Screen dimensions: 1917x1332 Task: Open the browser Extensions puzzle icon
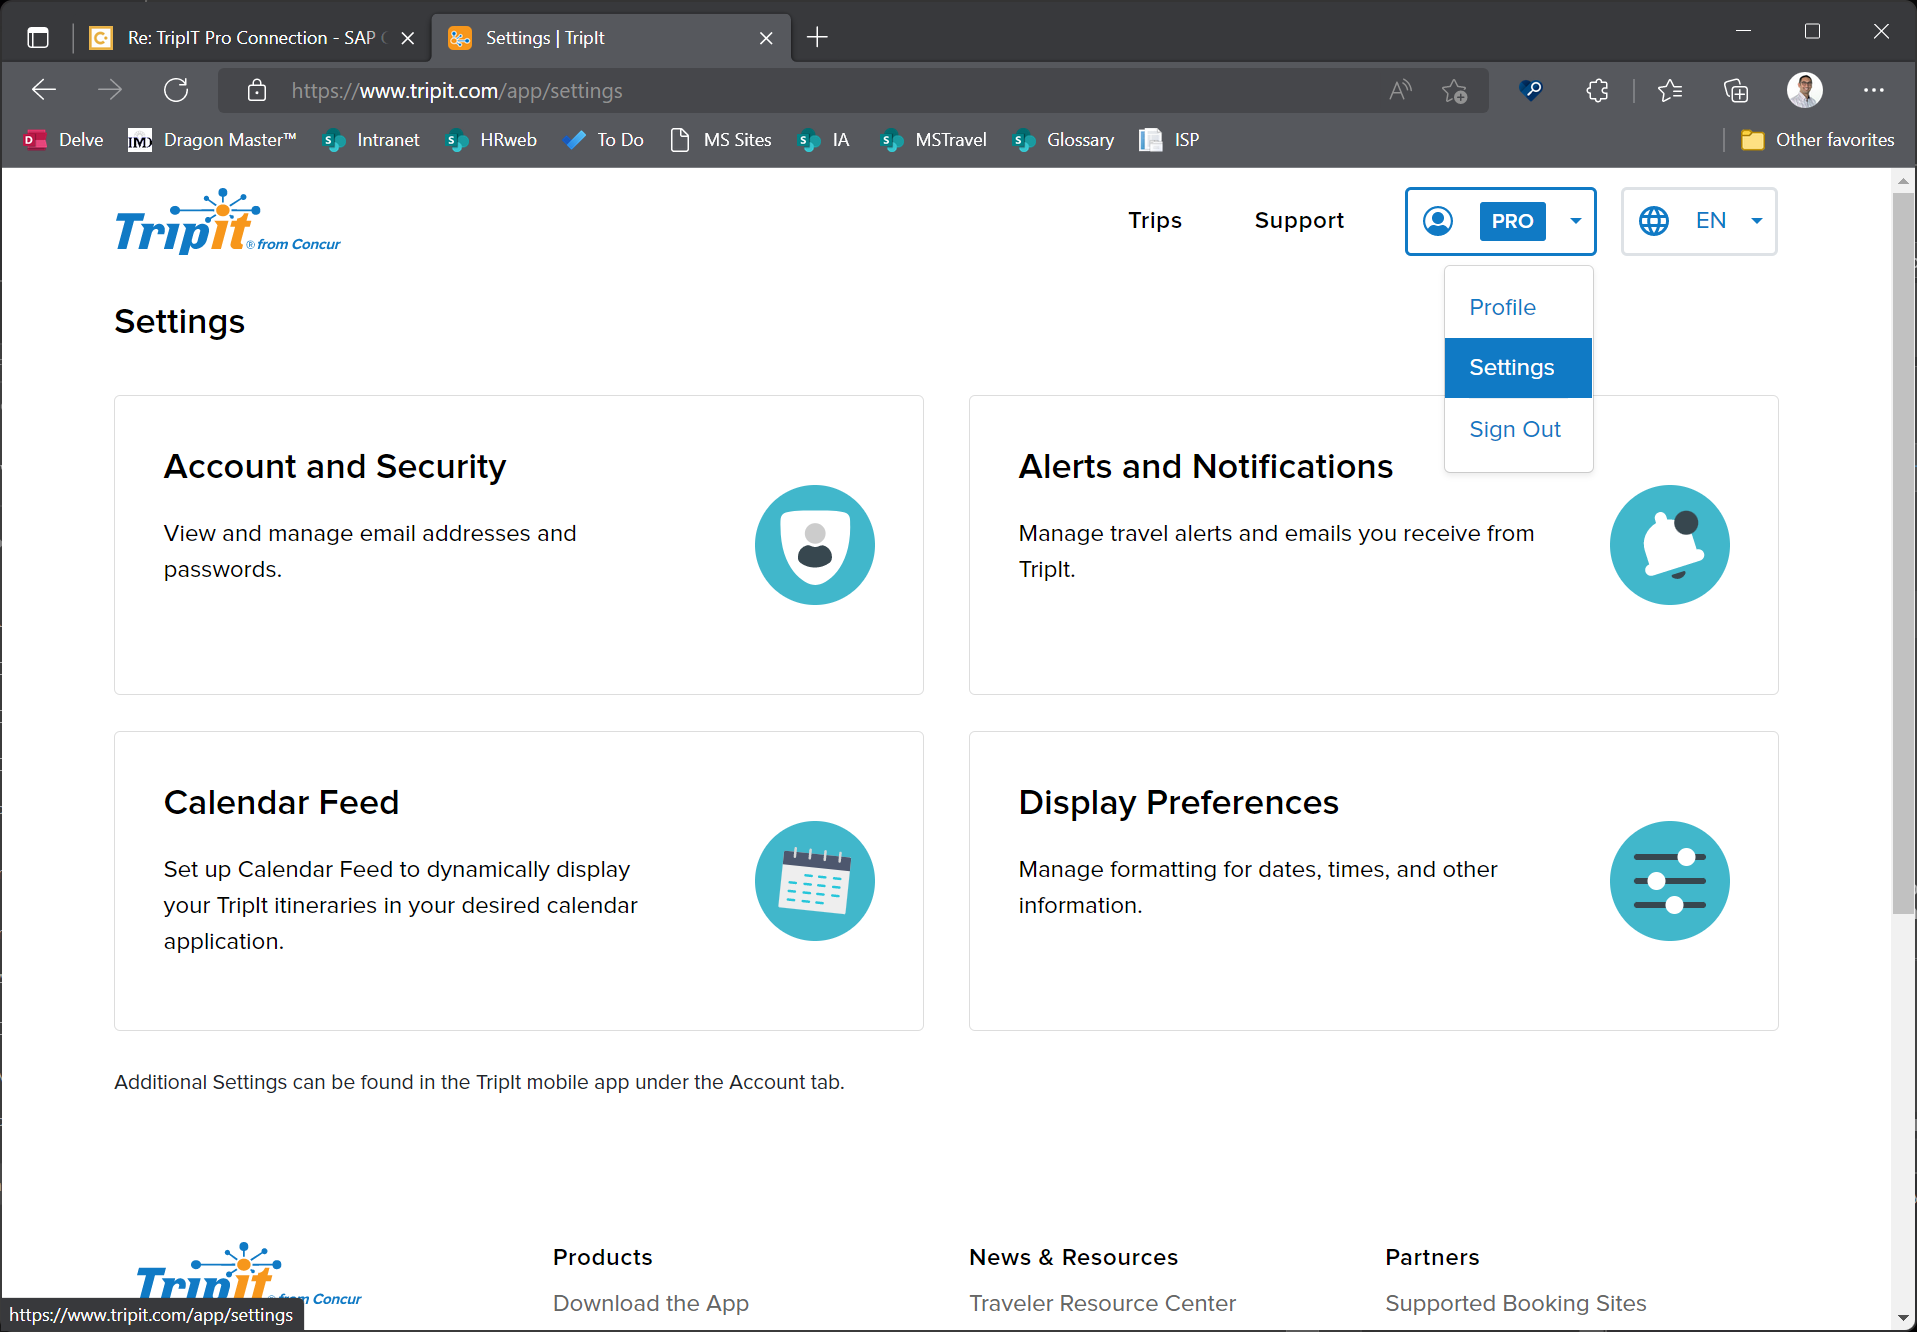click(1597, 91)
